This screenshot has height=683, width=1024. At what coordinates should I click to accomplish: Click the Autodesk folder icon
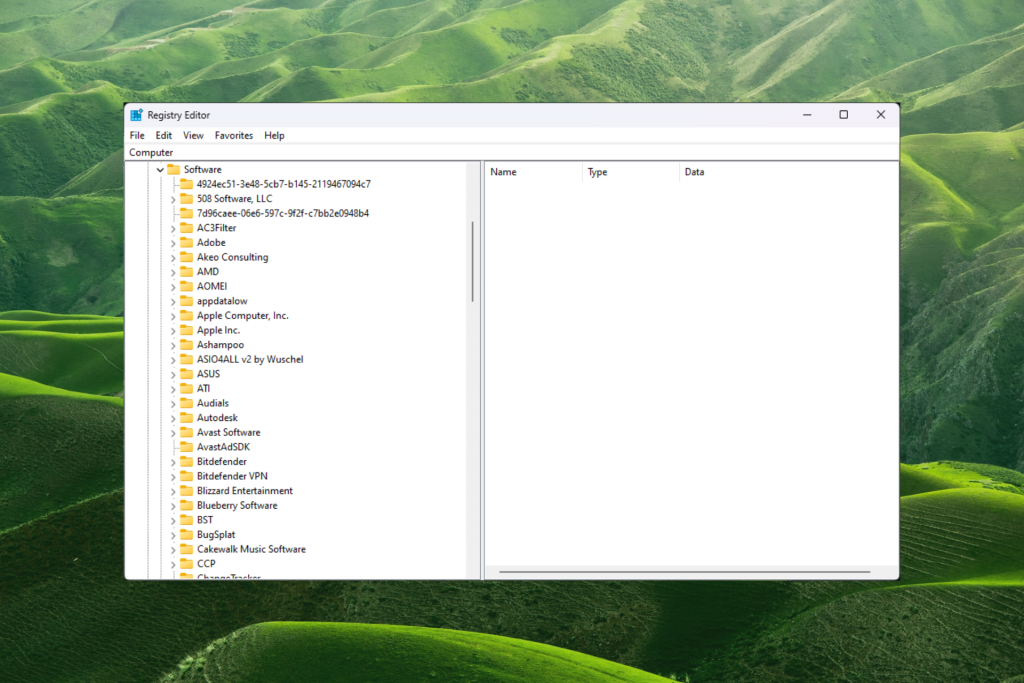coord(187,418)
